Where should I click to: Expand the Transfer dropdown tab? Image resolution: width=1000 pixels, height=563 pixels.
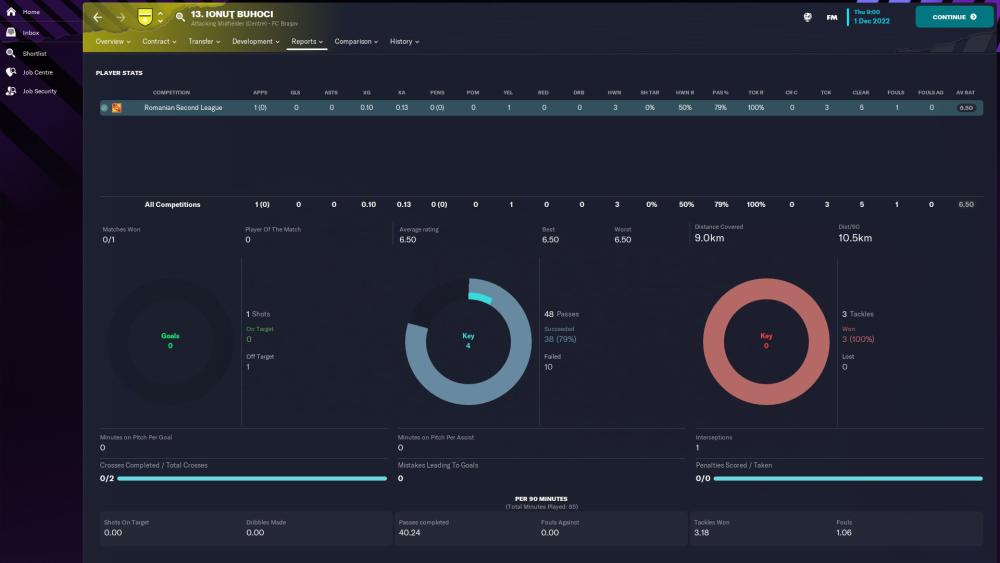click(x=204, y=42)
